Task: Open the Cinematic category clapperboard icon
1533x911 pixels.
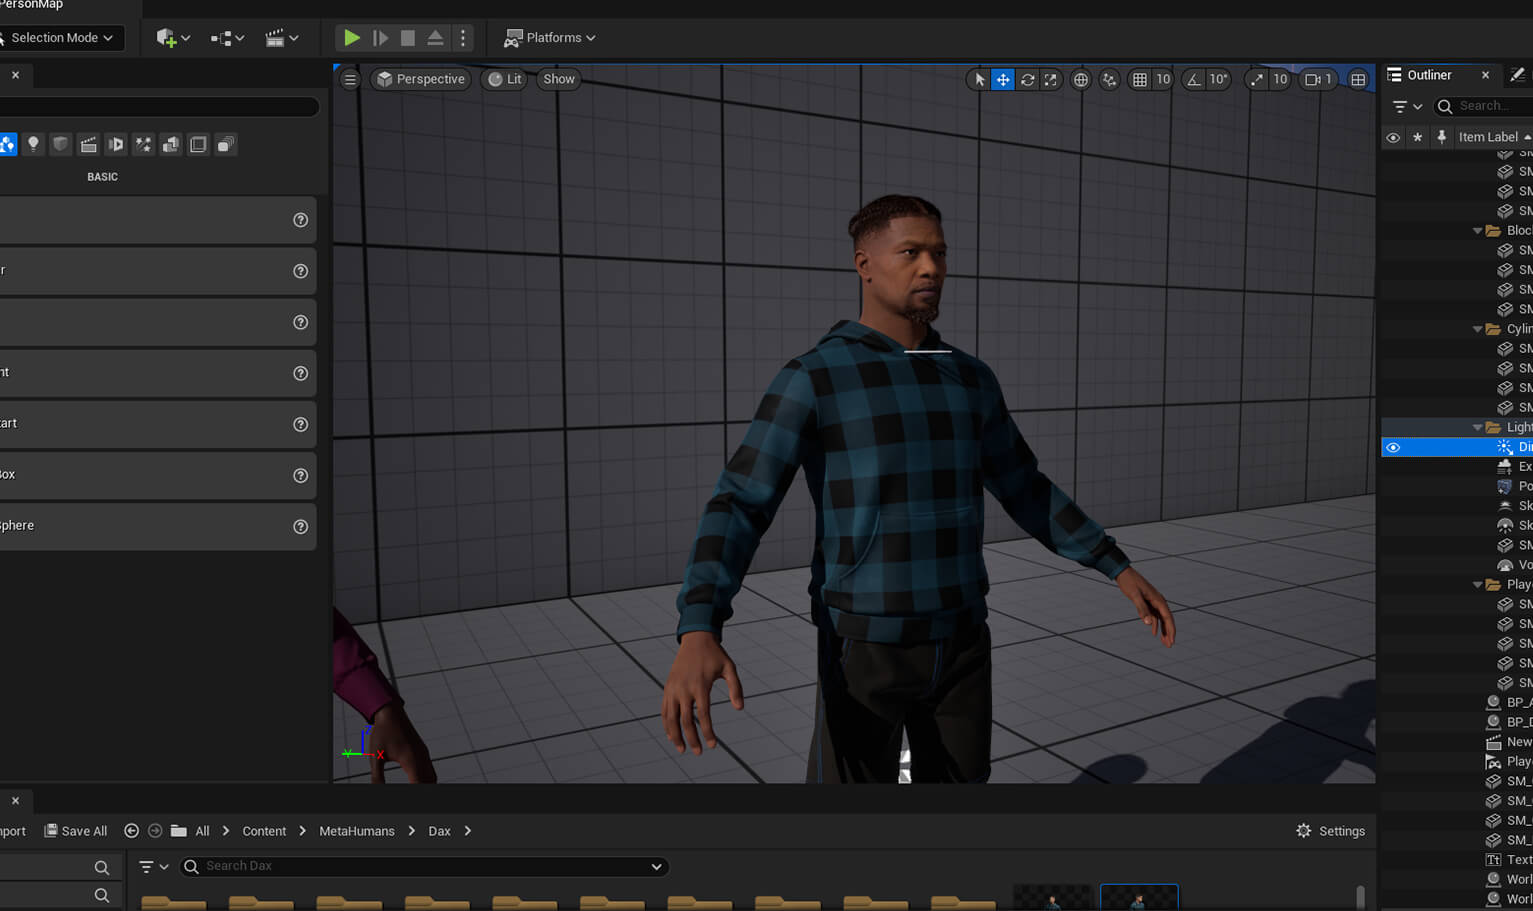Action: pos(88,145)
